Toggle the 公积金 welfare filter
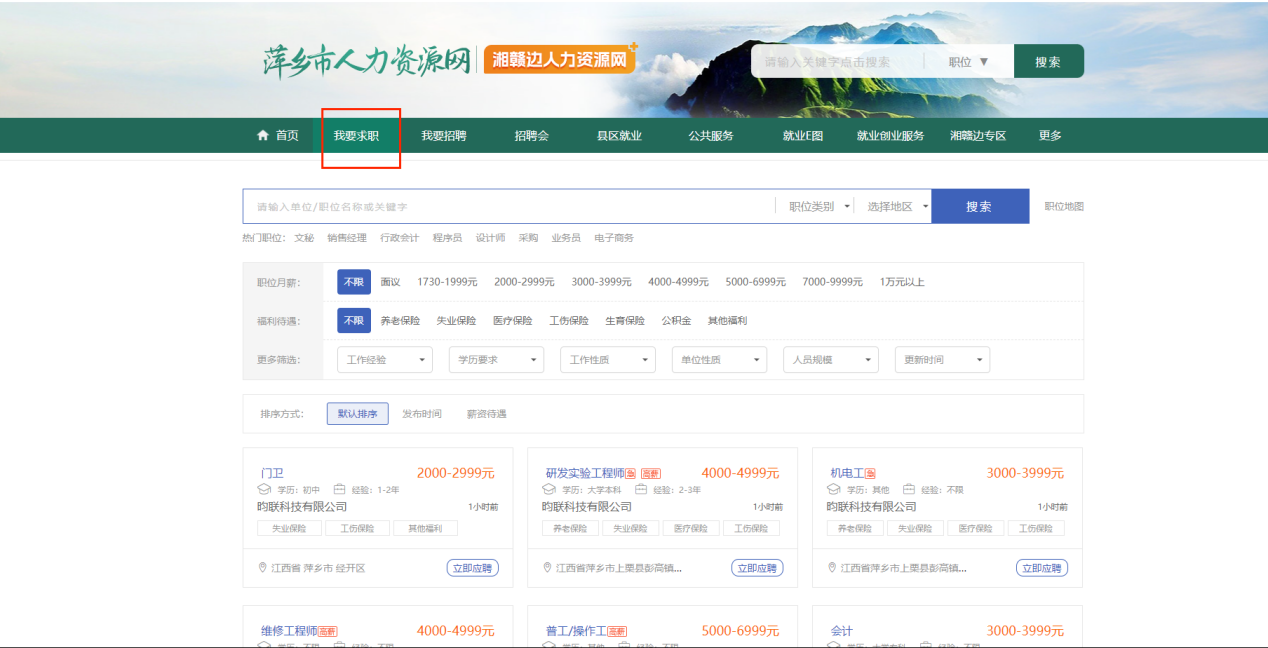The height and width of the screenshot is (648, 1268). click(676, 321)
